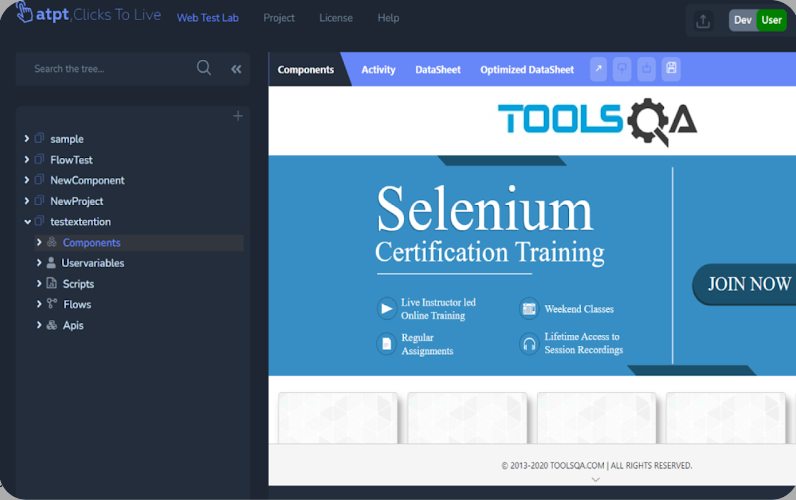Select the FlowTest project label
Image resolution: width=796 pixels, height=500 pixels.
[71, 160]
